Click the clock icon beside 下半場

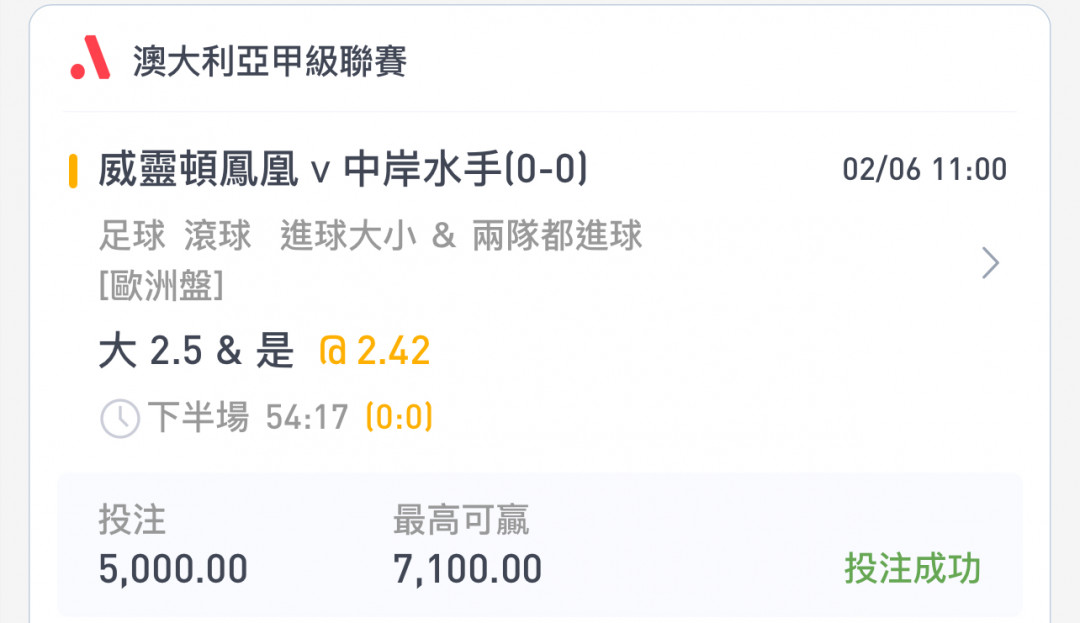point(120,418)
